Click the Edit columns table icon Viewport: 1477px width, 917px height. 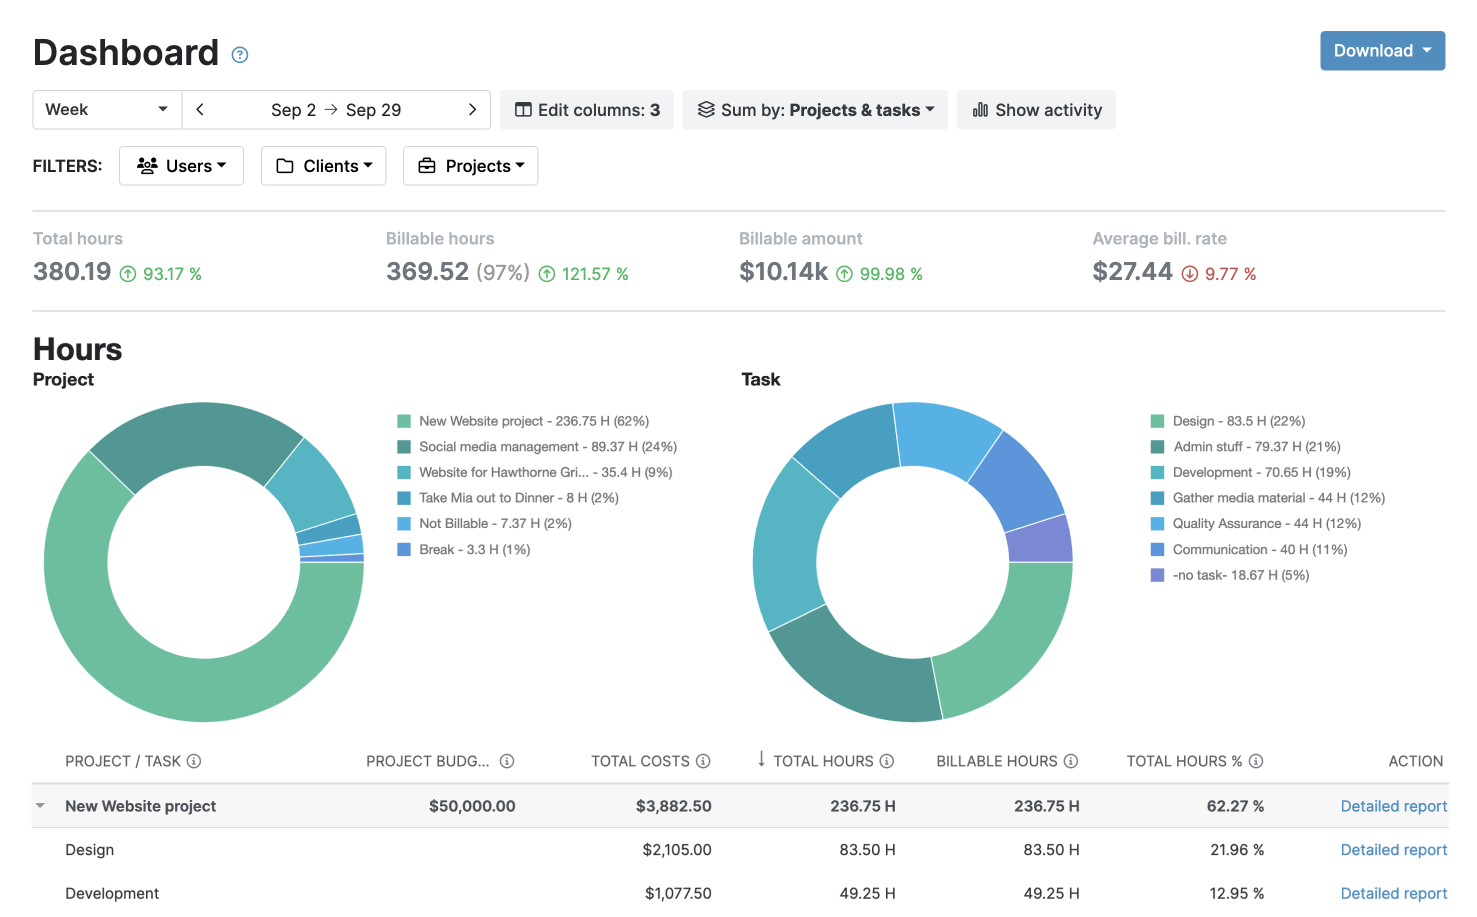coord(525,110)
